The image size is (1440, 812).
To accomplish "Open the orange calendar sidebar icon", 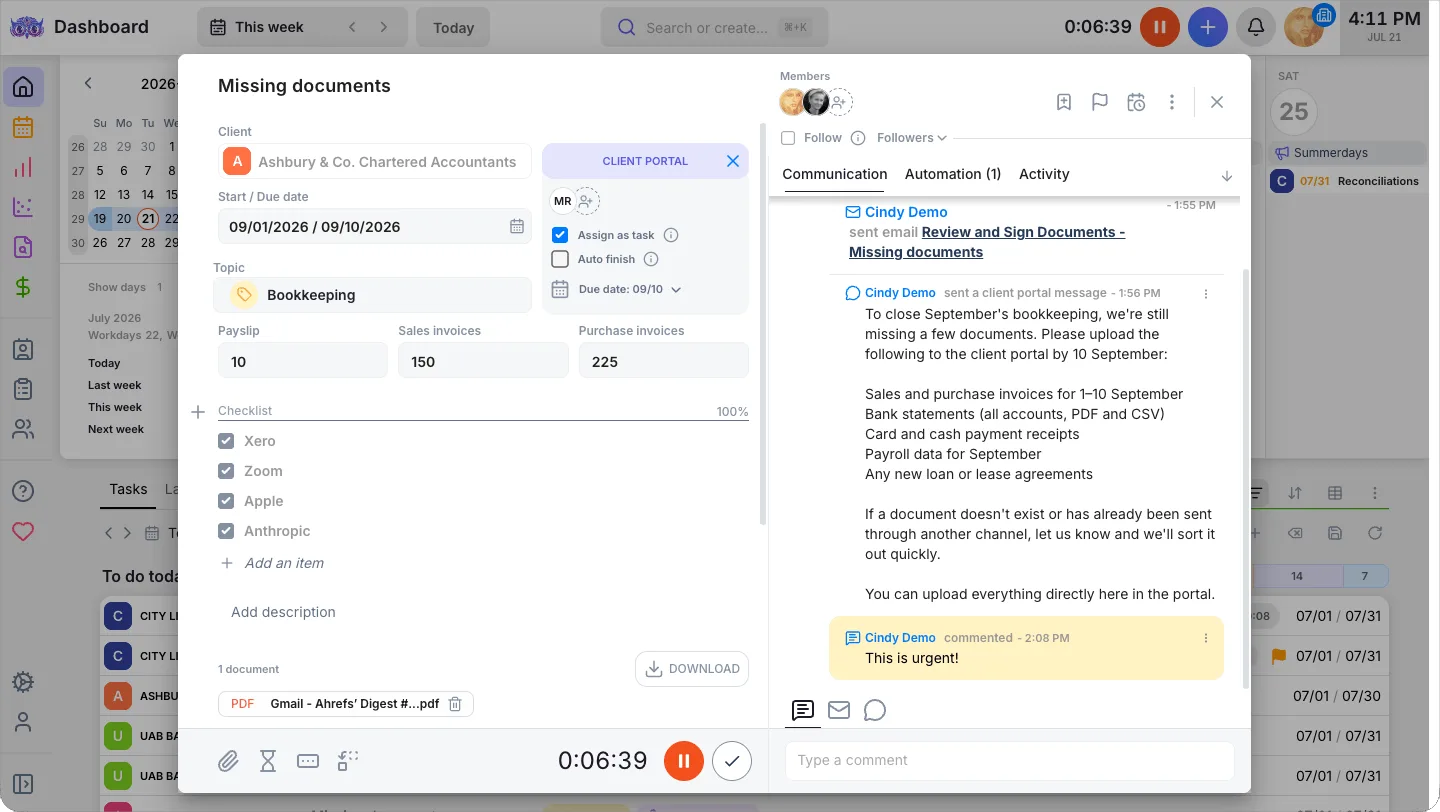I will pos(23,127).
